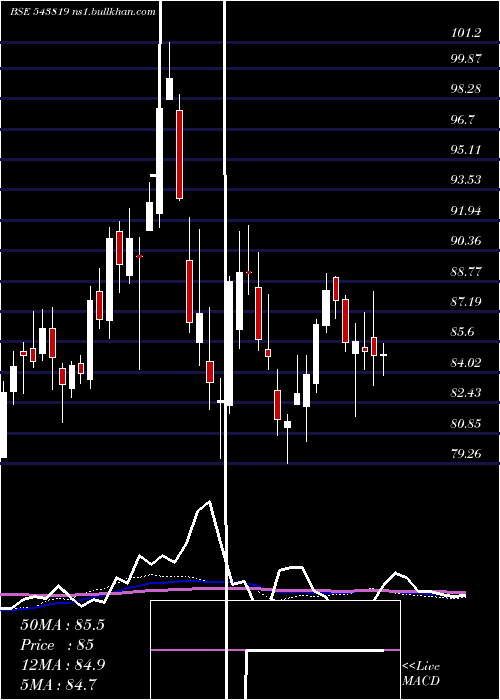Click the 12MA : 84.9 reading

[x=62, y=665]
